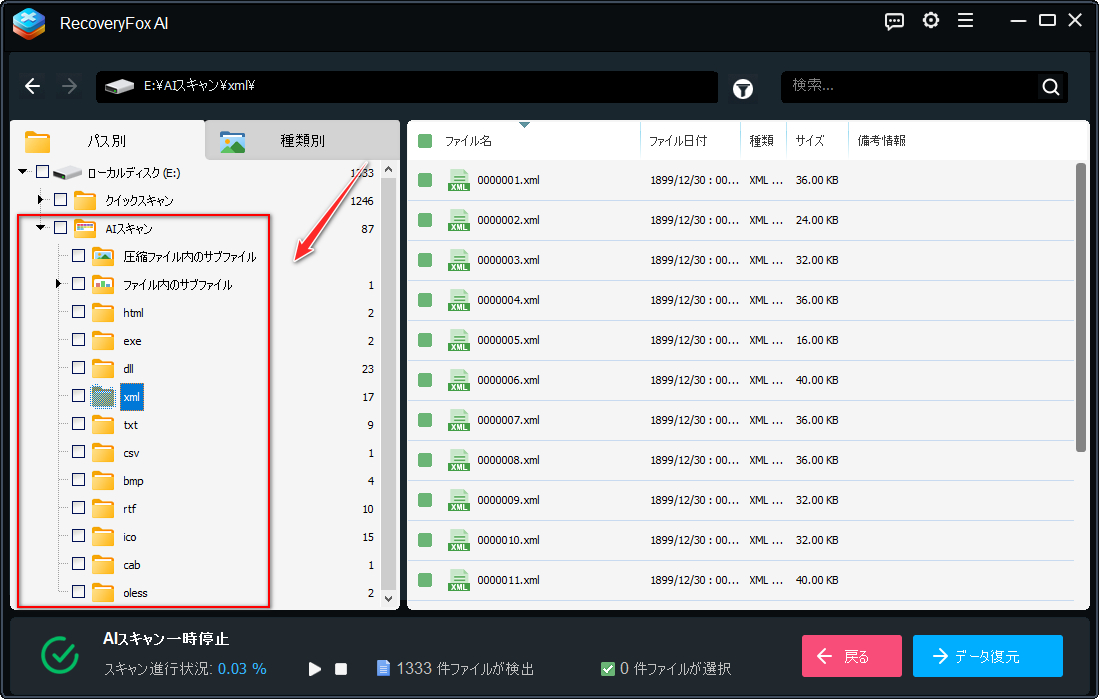Screen dimensions: 1099x699
Task: Click the データ復元 button
Action: (x=987, y=656)
